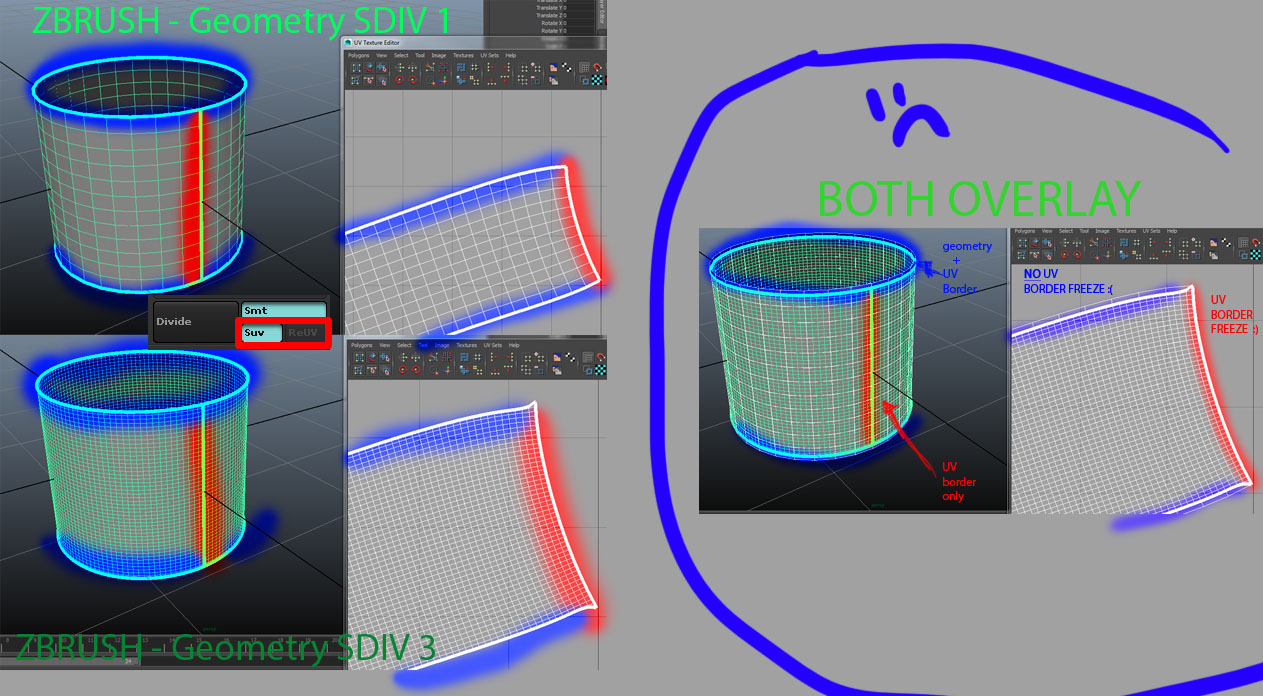The height and width of the screenshot is (696, 1263).
Task: Click the ZBrush ReUV button
Action: (304, 332)
